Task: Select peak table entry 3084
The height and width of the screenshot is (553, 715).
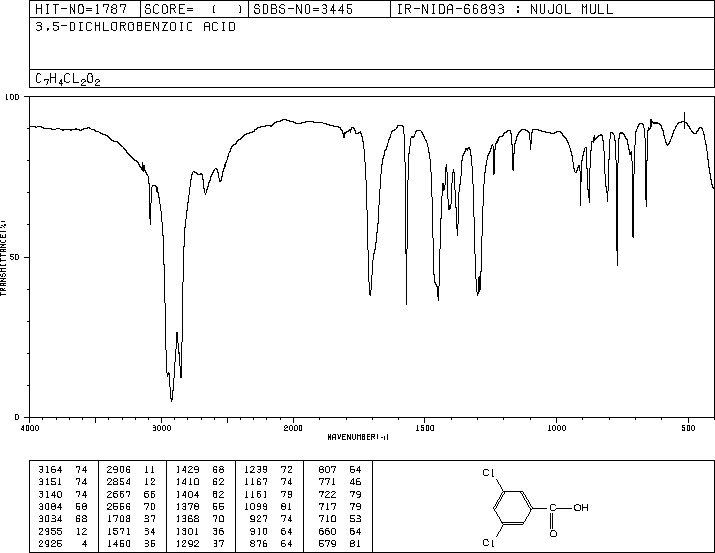Action: tap(50, 506)
